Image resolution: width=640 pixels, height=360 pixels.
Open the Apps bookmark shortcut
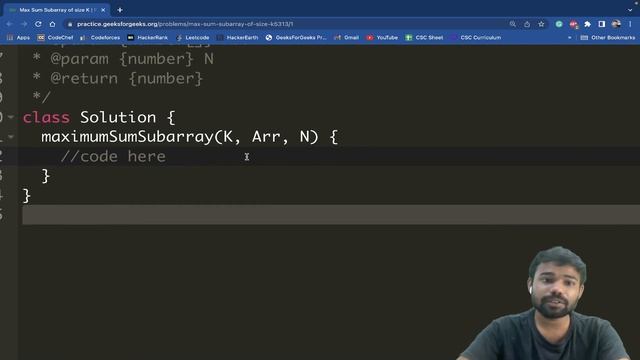click(19, 38)
